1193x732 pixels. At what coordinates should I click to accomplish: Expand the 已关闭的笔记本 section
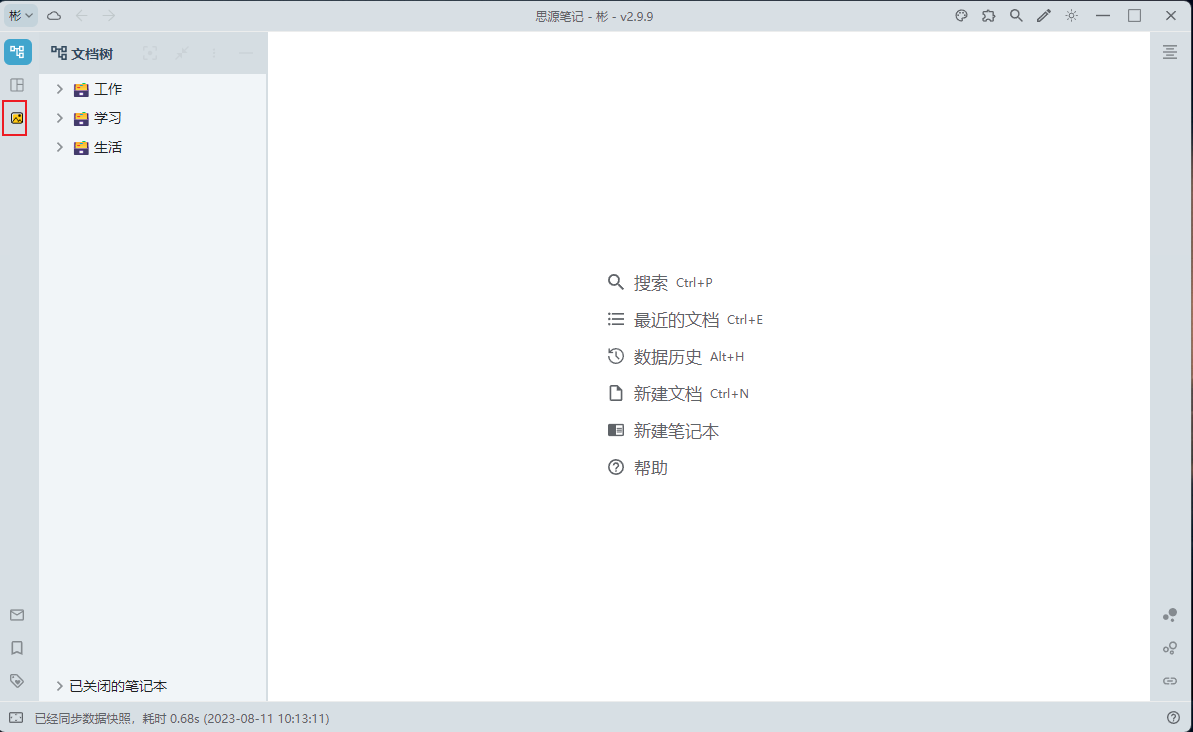59,685
